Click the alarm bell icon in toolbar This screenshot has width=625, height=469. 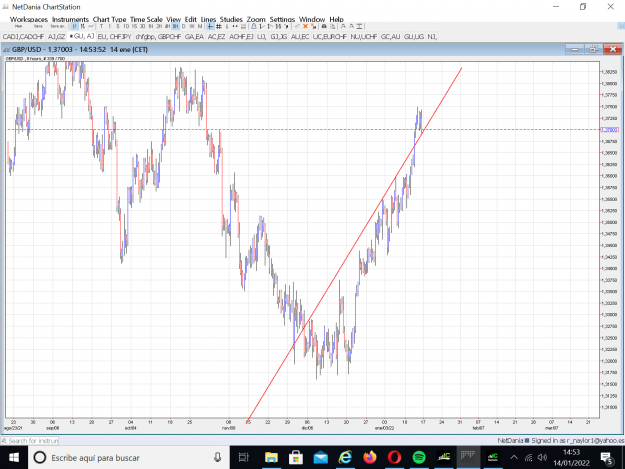(x=254, y=26)
